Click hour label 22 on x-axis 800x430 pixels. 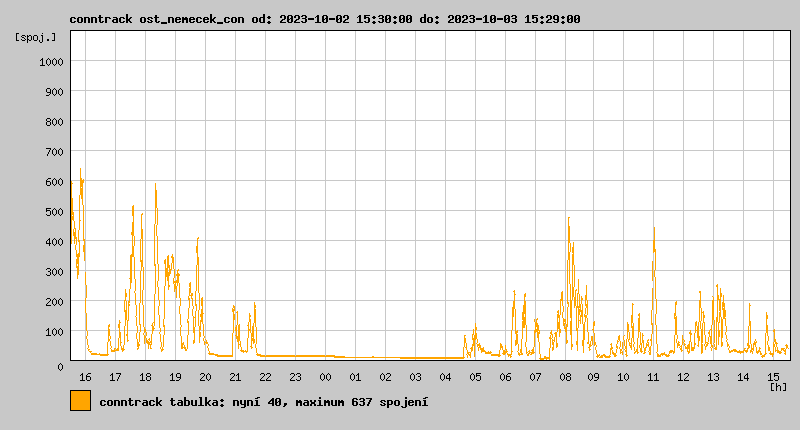point(265,377)
